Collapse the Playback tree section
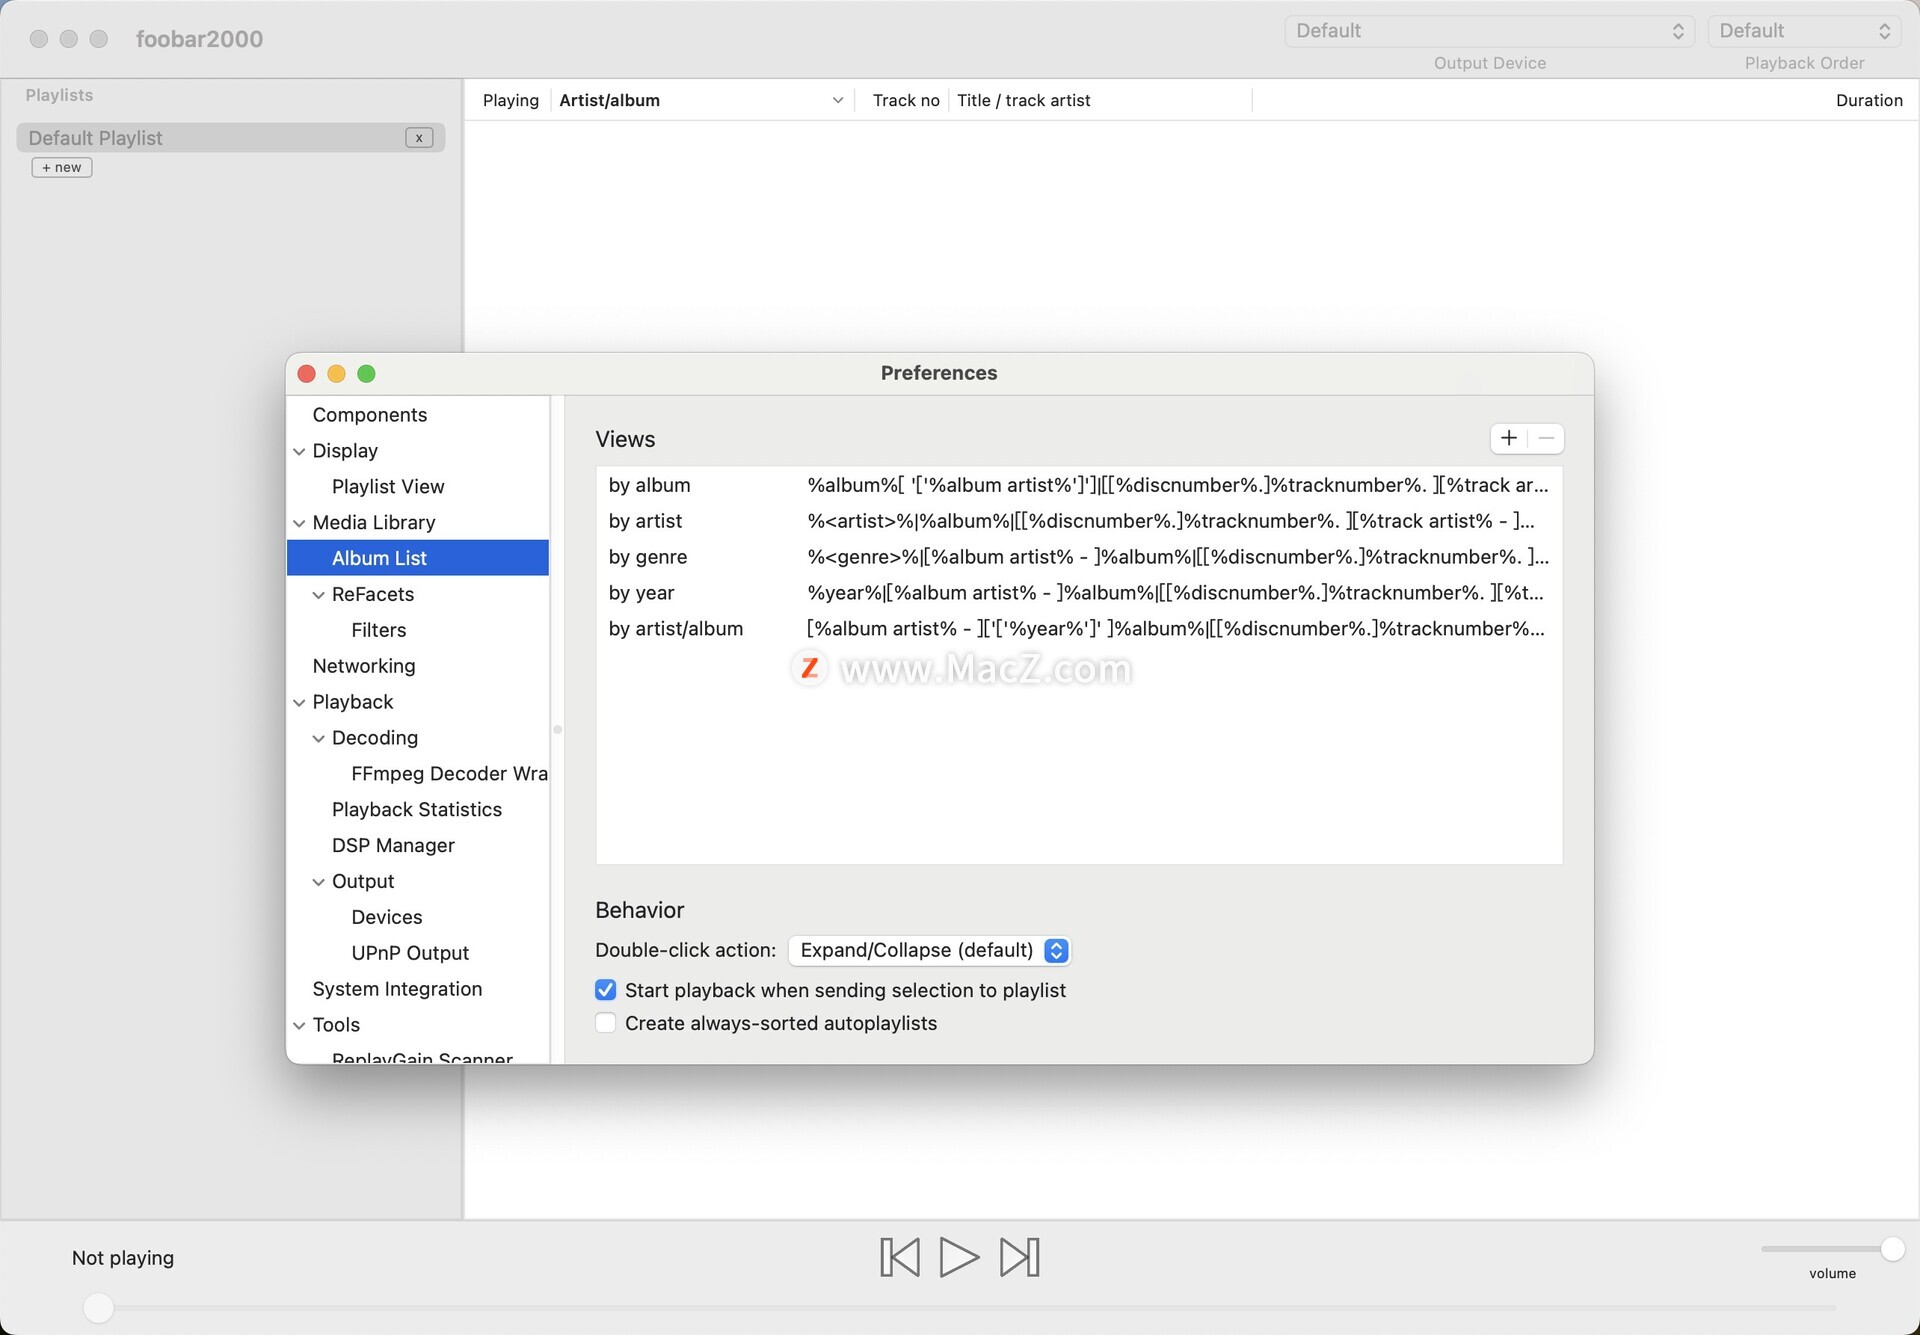Screen dimensions: 1920x1335 click(x=299, y=702)
